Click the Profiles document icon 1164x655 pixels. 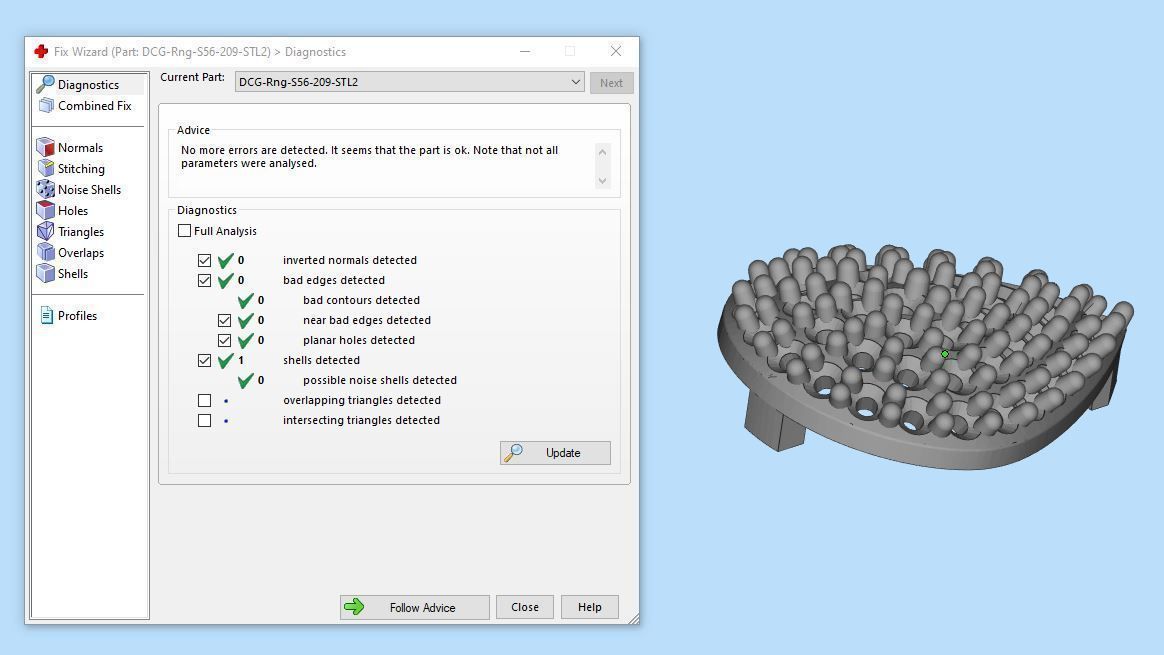(x=46, y=316)
